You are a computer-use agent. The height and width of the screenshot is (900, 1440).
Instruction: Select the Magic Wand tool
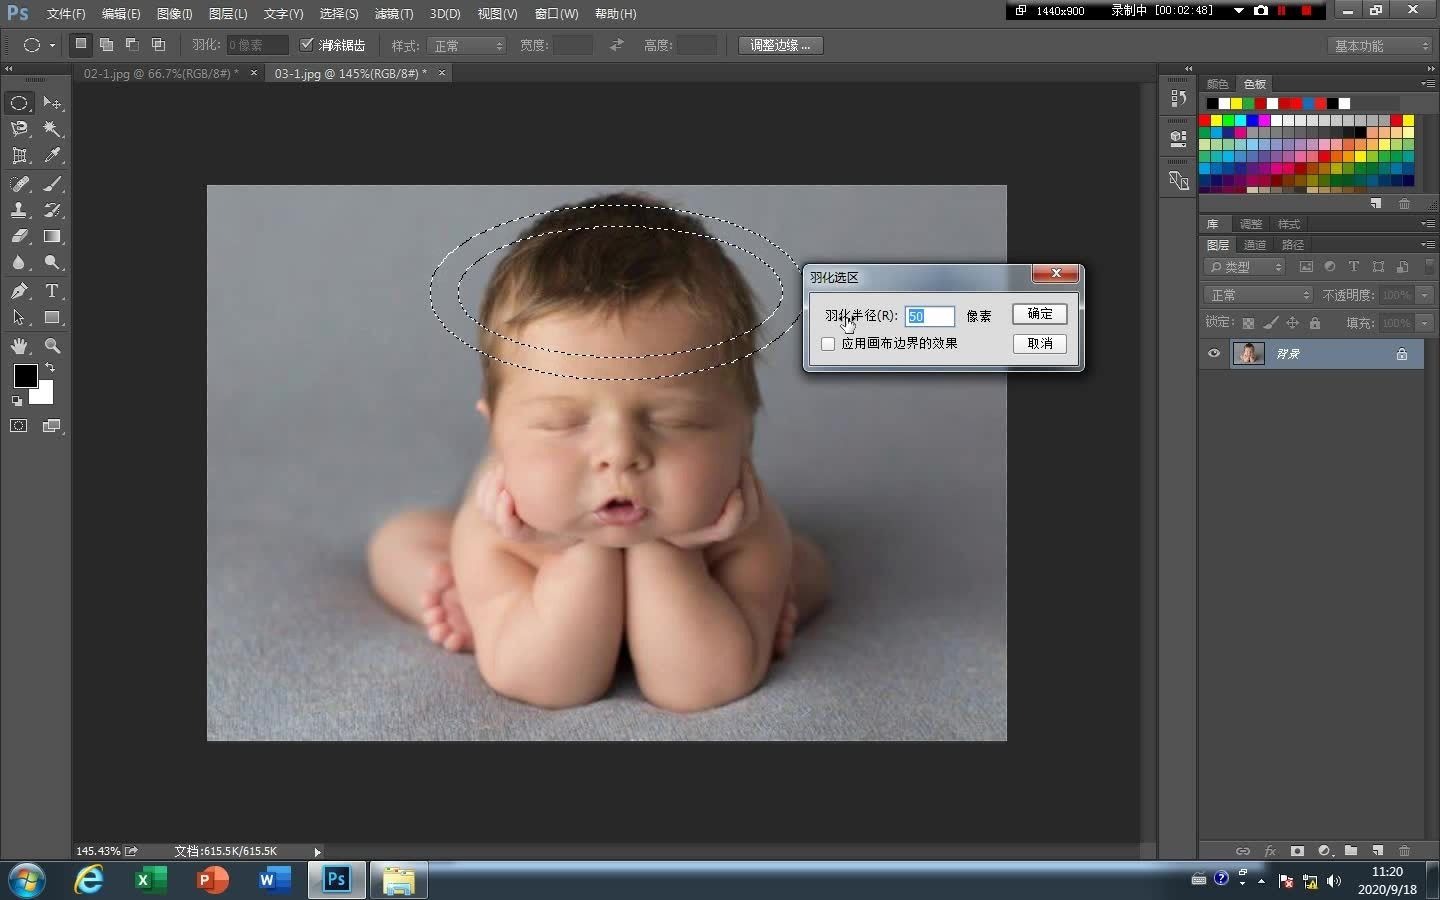[52, 129]
